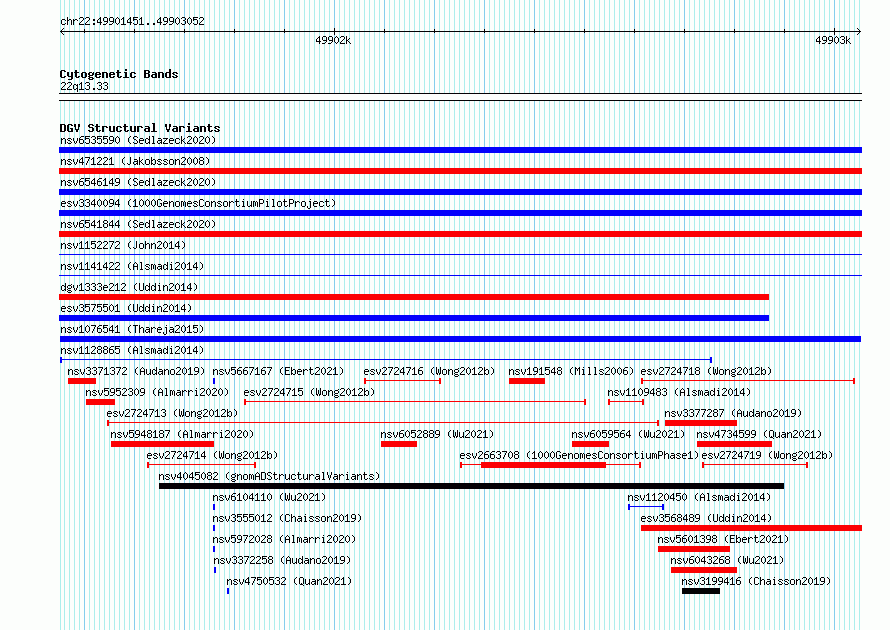Select nsv5667167 (Ebert2021) label
The image size is (890, 630).
click(x=278, y=371)
